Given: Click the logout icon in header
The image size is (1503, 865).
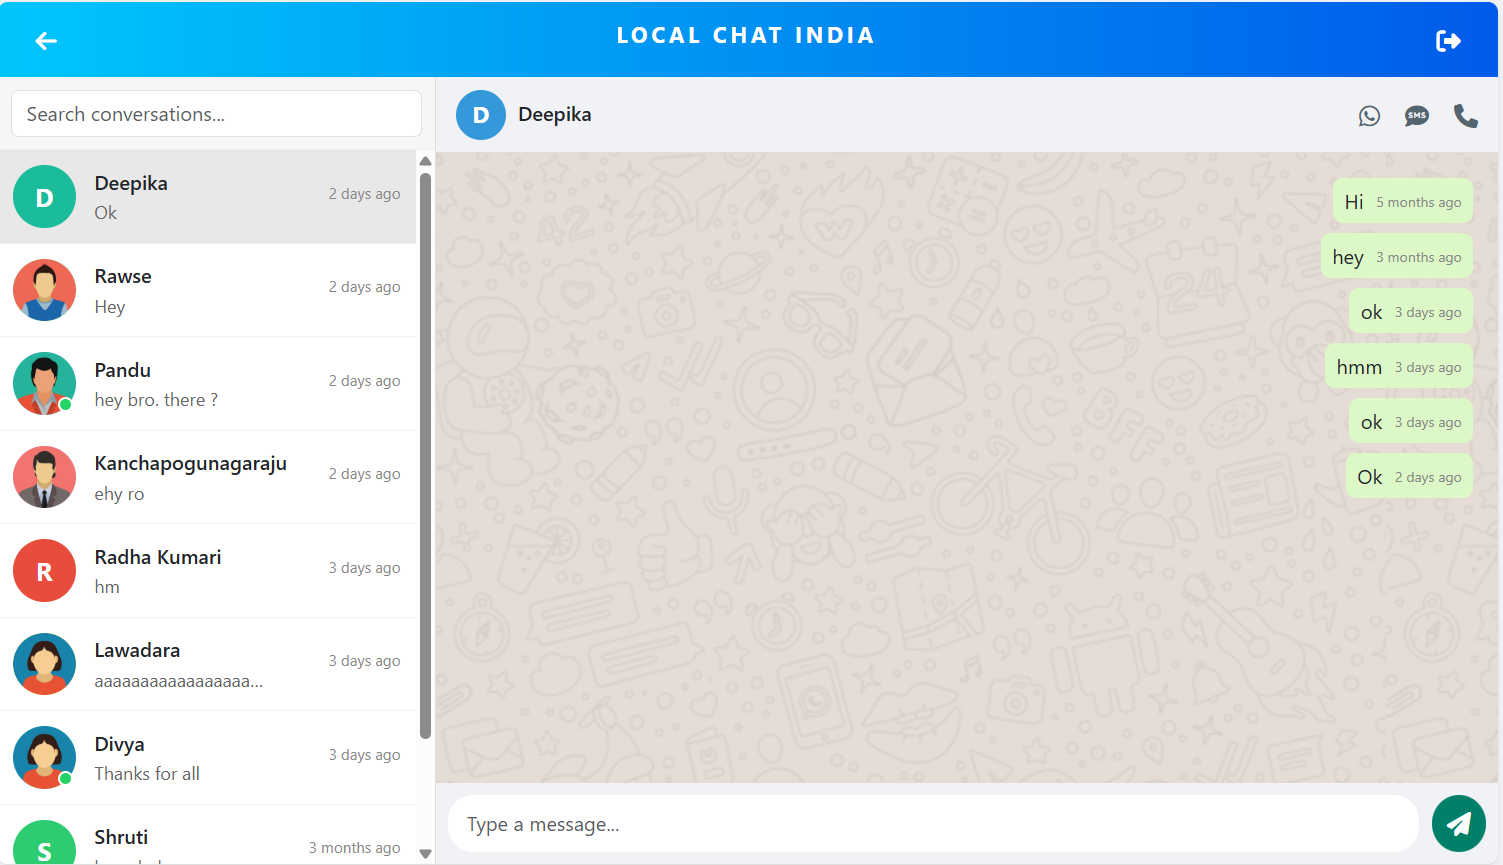Looking at the screenshot, I should (x=1448, y=40).
